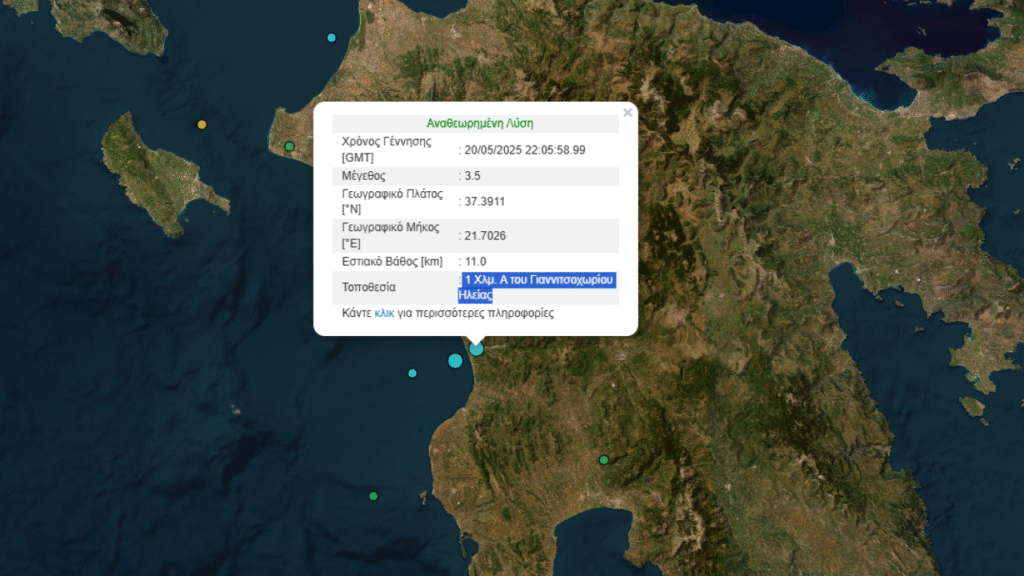Click the cyan marker under the popup pointer
1024x576 pixels.
click(x=477, y=349)
